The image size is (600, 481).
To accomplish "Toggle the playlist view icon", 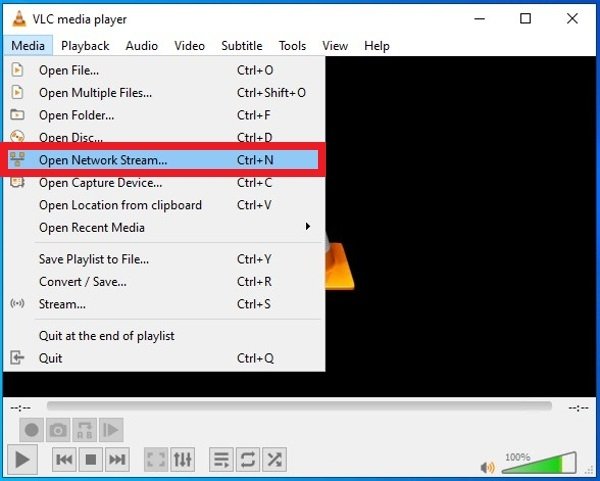I will tap(222, 459).
